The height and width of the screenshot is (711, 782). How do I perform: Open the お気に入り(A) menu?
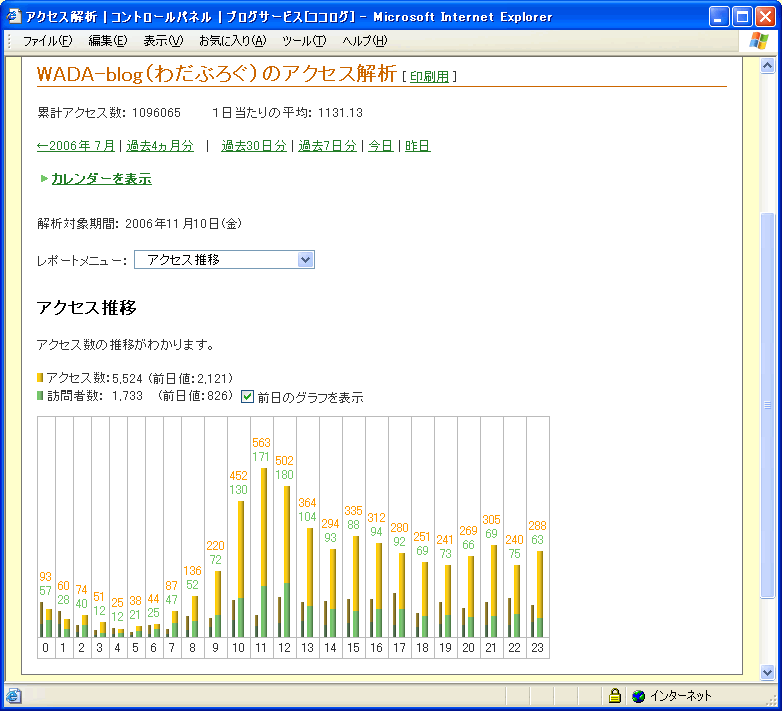point(232,41)
